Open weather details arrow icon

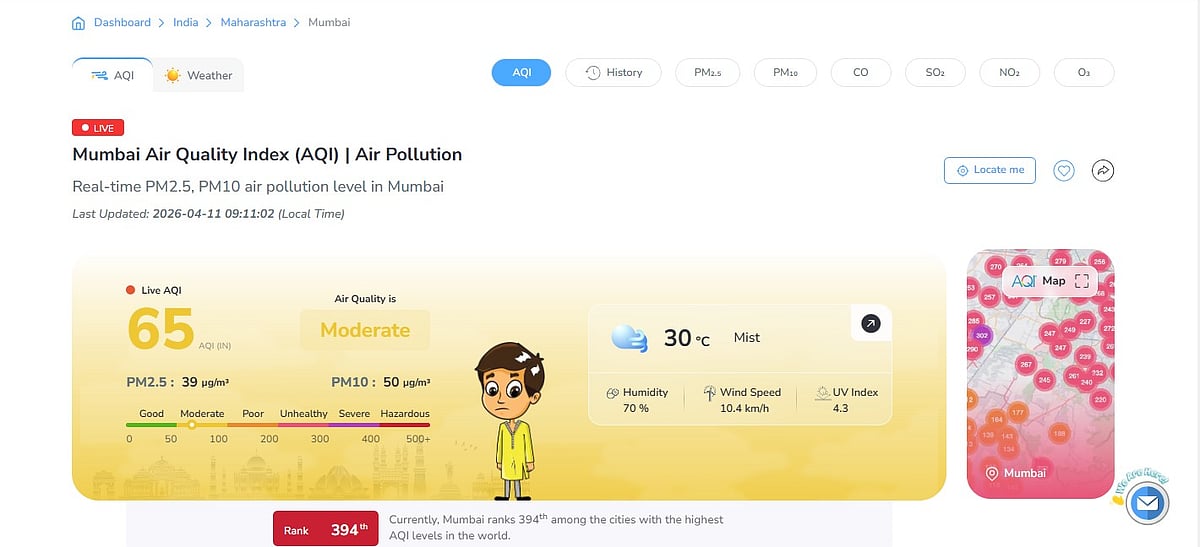pos(871,324)
